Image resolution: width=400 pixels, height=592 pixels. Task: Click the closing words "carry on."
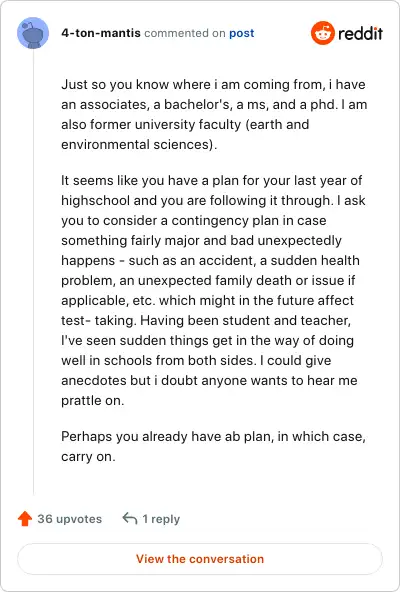[88, 457]
